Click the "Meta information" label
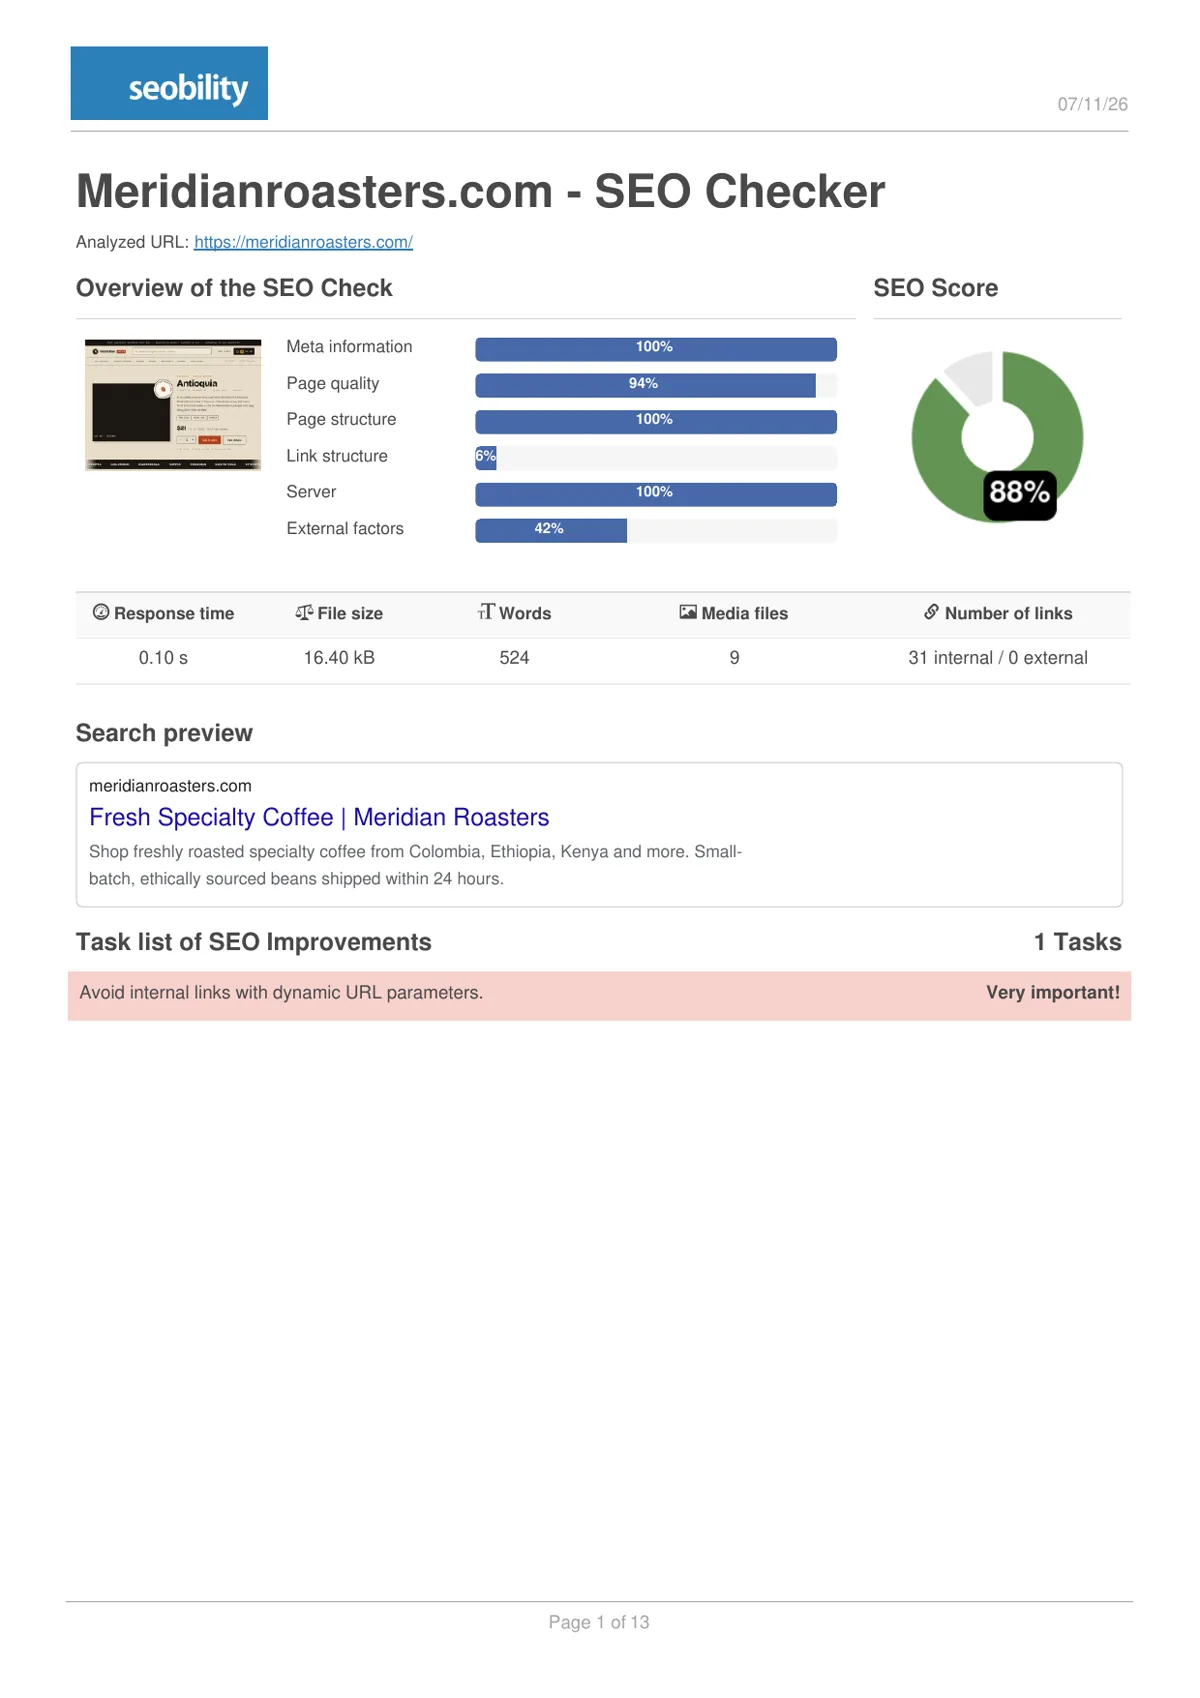Viewport: 1200px width, 1698px height. pyautogui.click(x=349, y=347)
